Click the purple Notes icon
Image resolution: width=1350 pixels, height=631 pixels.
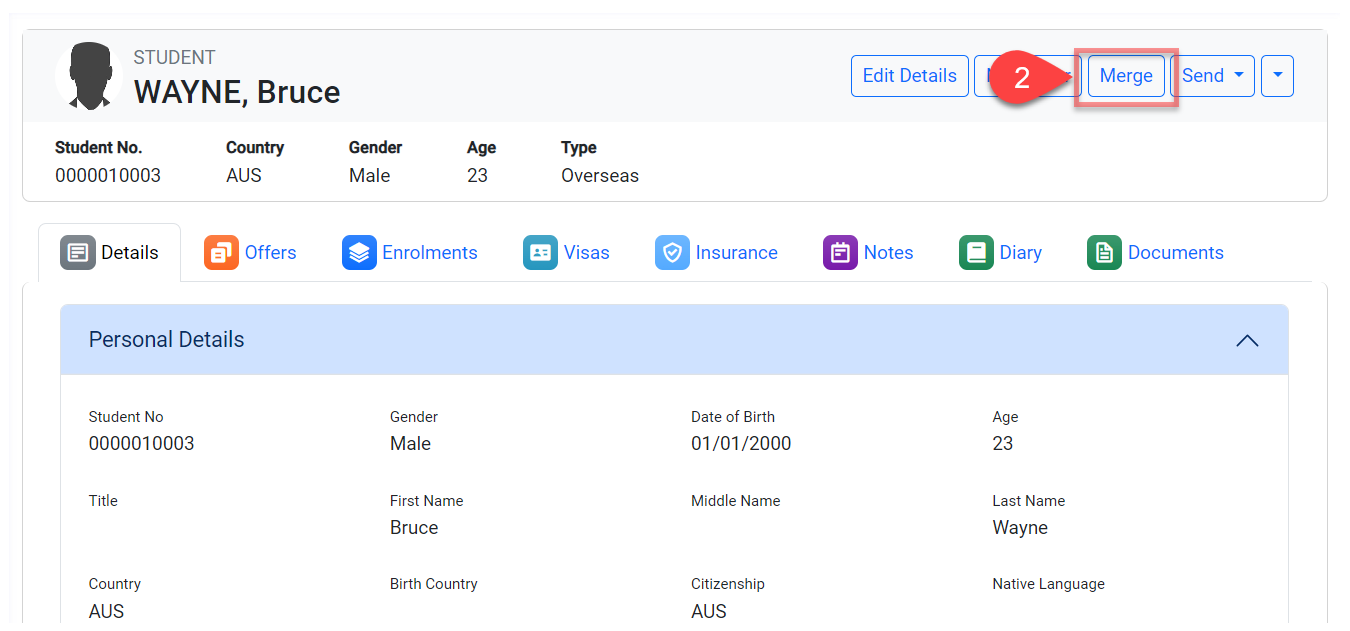[840, 253]
